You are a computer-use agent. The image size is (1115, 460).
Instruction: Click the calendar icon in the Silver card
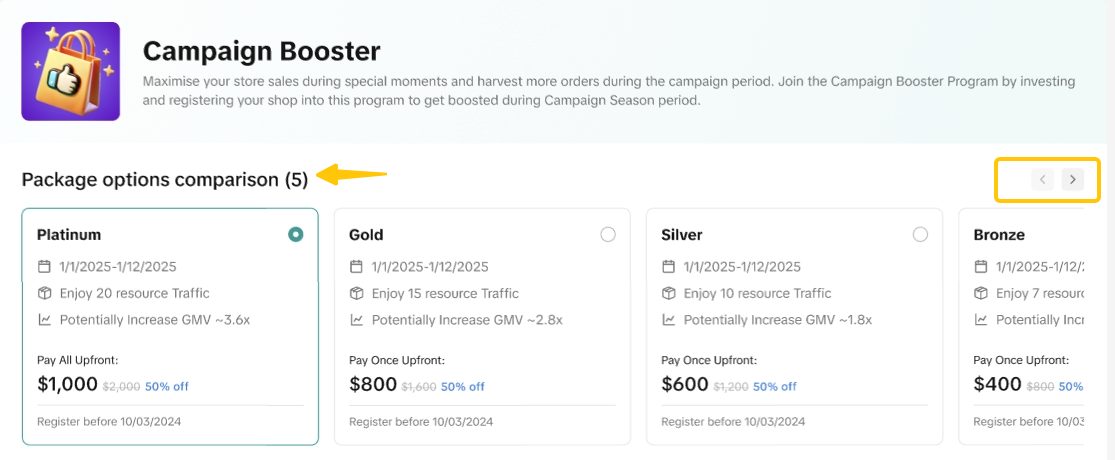coord(668,267)
